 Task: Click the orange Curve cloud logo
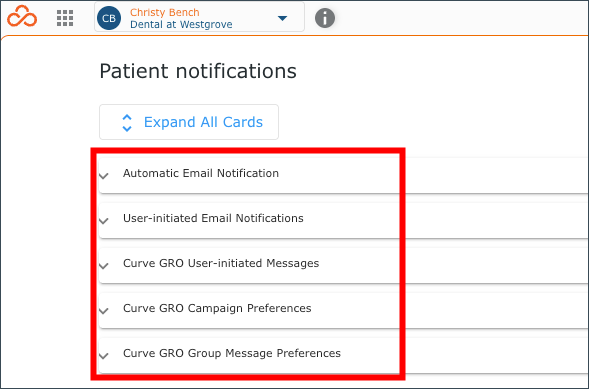coord(22,16)
